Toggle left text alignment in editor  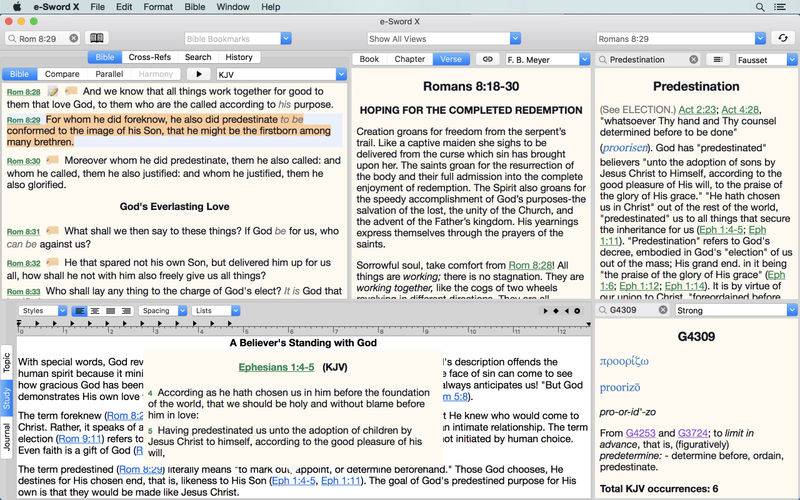pyautogui.click(x=79, y=311)
